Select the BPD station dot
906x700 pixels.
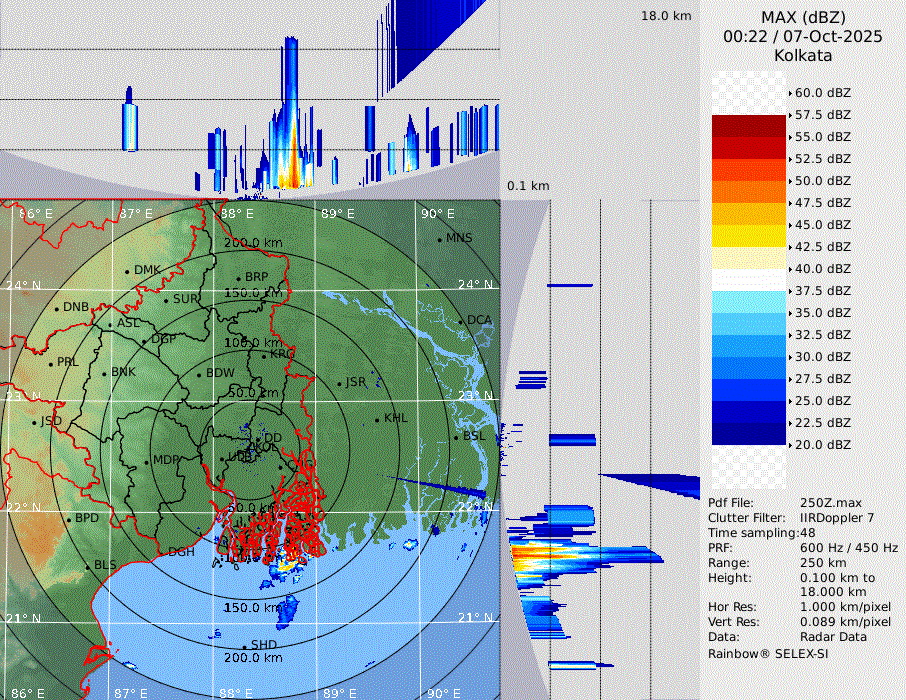69,519
